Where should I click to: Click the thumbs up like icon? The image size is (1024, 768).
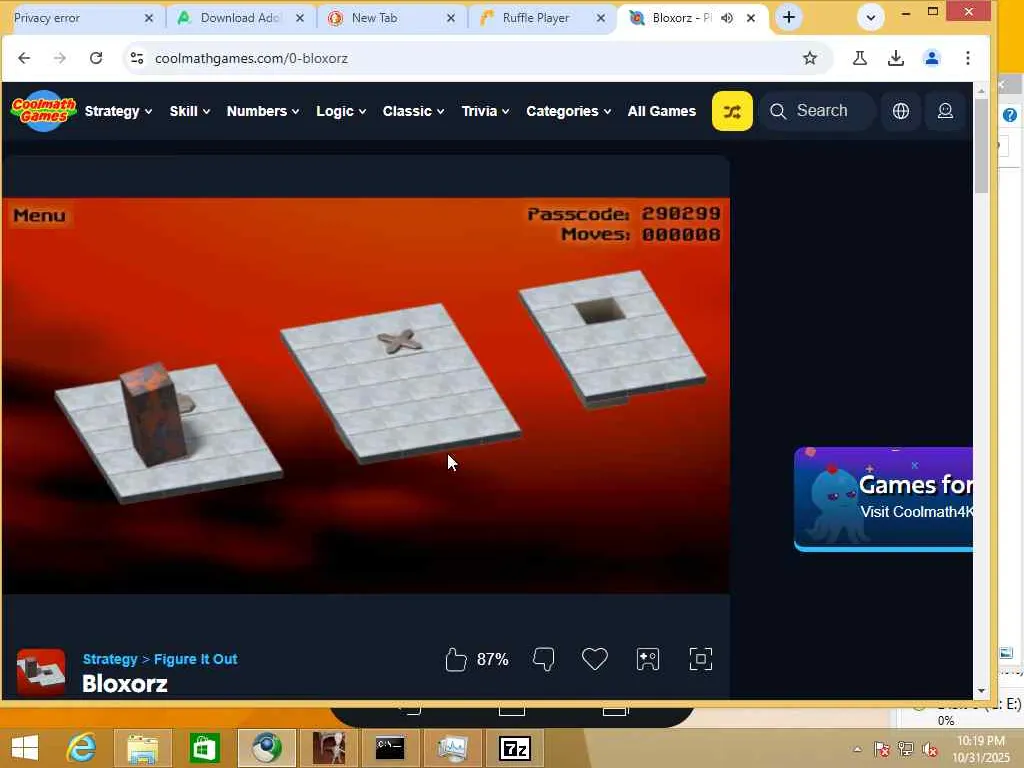(x=456, y=659)
